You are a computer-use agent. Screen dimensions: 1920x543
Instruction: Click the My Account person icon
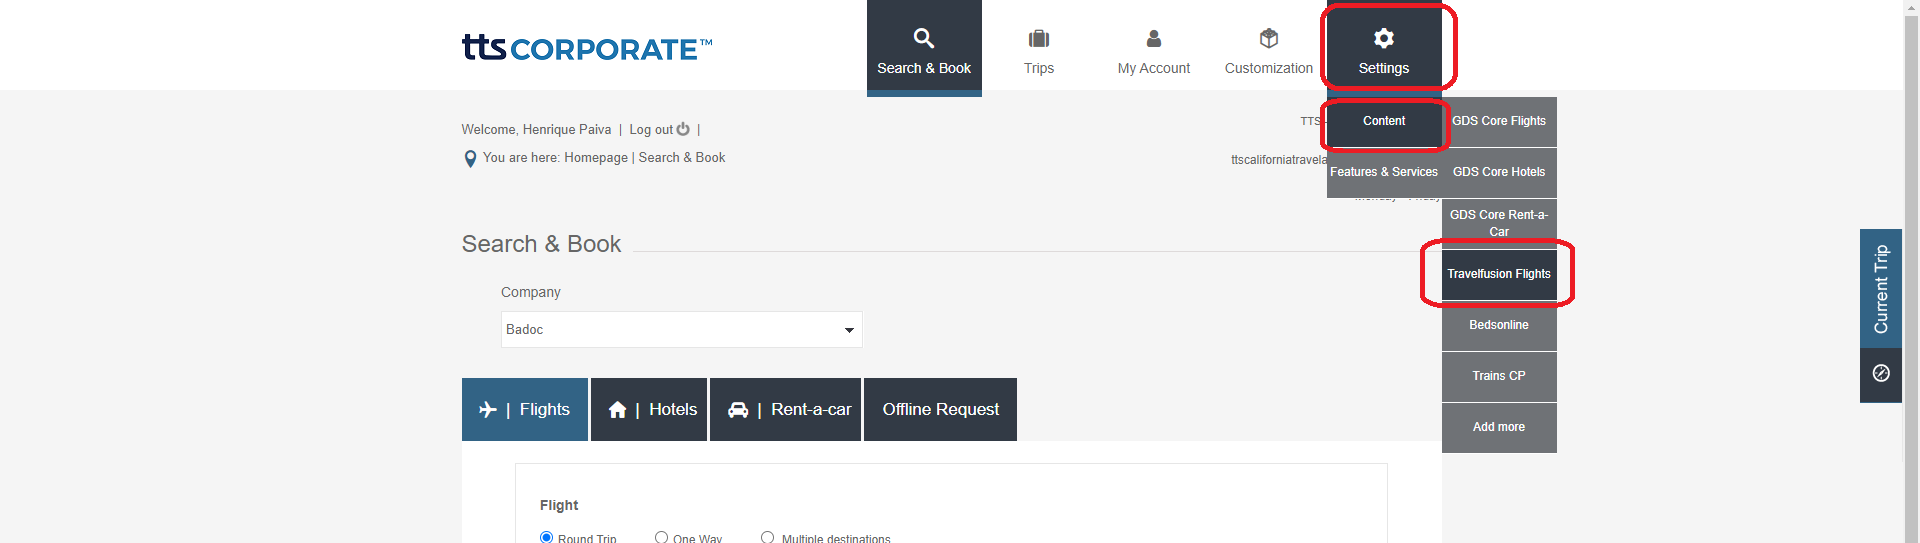pos(1153,38)
